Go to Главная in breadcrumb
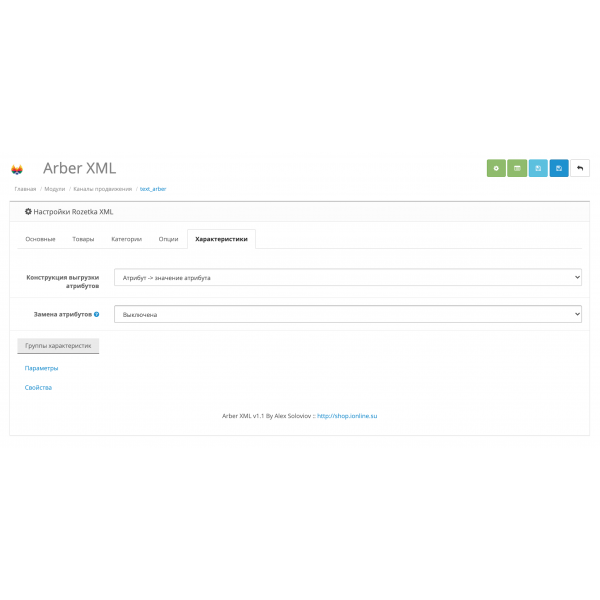 pos(25,189)
